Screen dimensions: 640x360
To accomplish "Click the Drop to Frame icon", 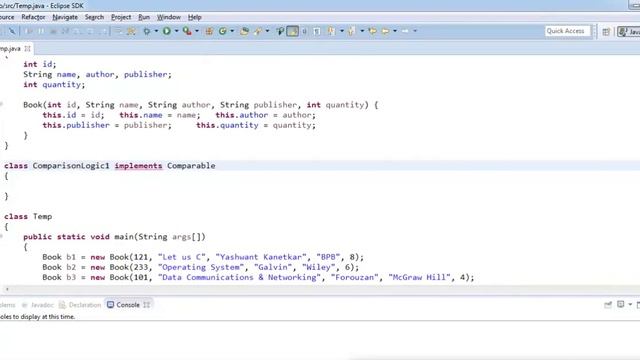I will tap(118, 31).
